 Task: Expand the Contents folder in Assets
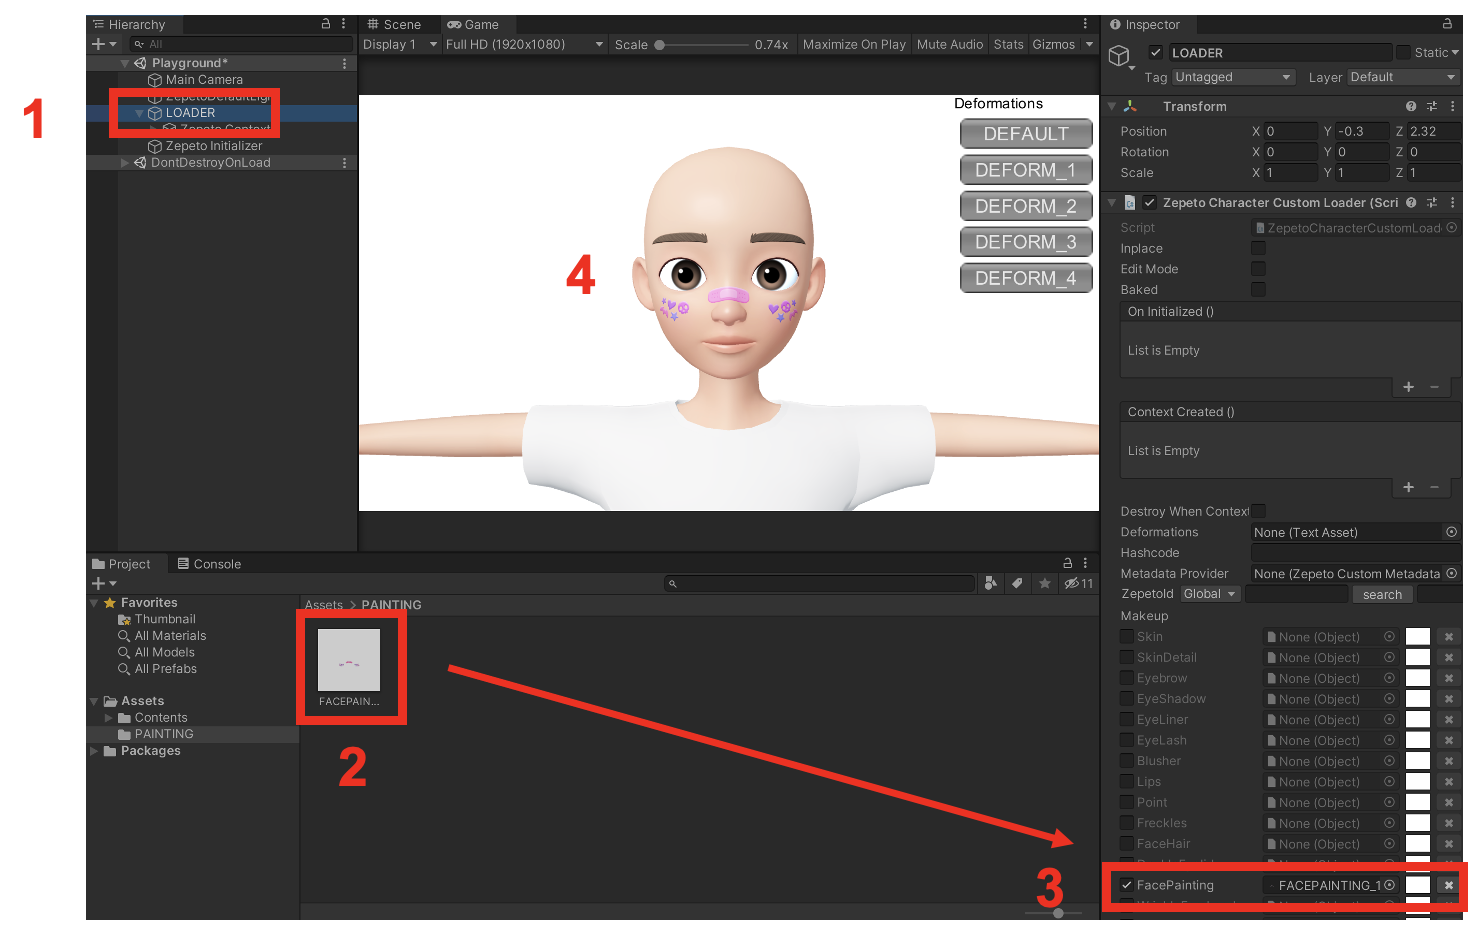point(109,718)
